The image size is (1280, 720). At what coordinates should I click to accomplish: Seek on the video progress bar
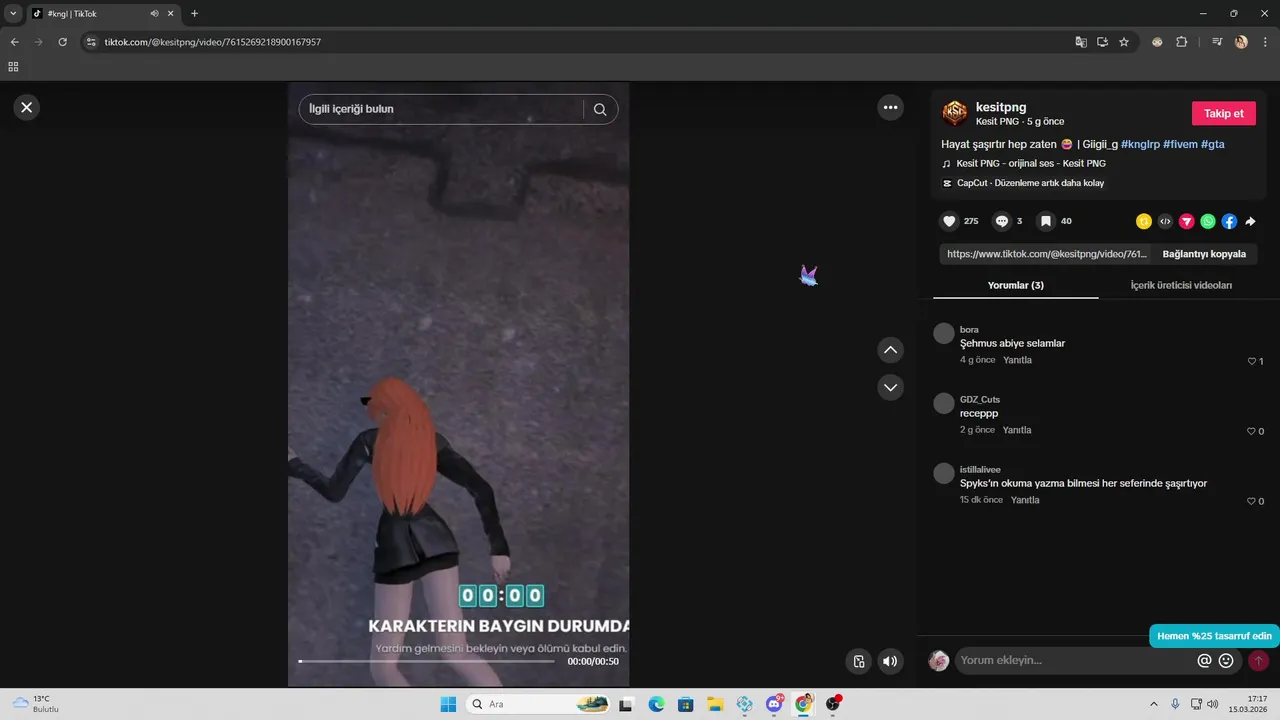[x=426, y=661]
